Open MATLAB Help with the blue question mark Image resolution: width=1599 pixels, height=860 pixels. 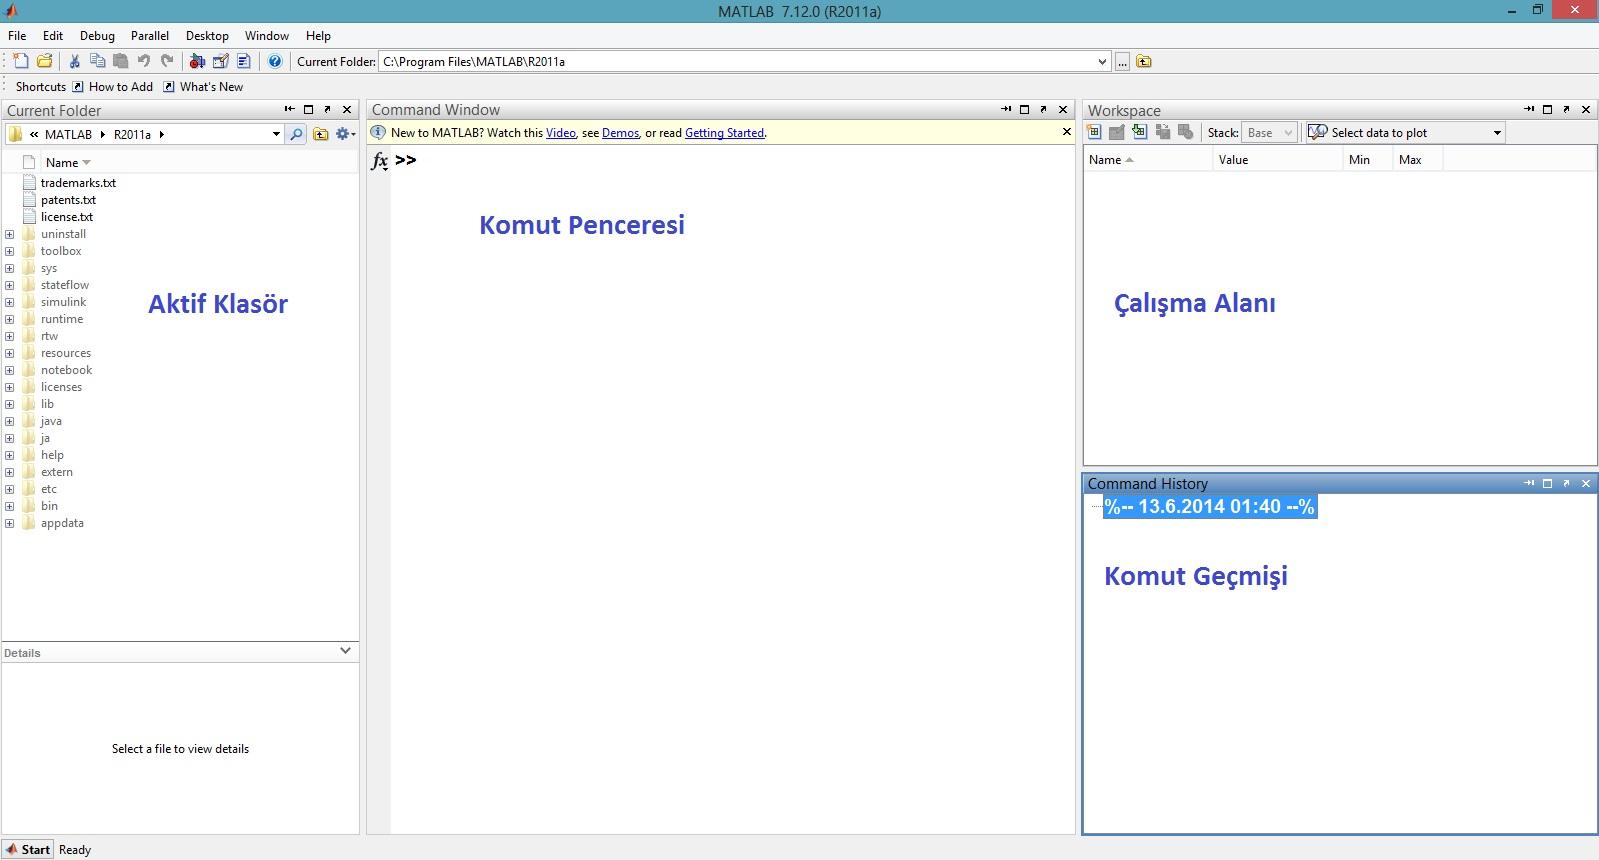[x=275, y=61]
